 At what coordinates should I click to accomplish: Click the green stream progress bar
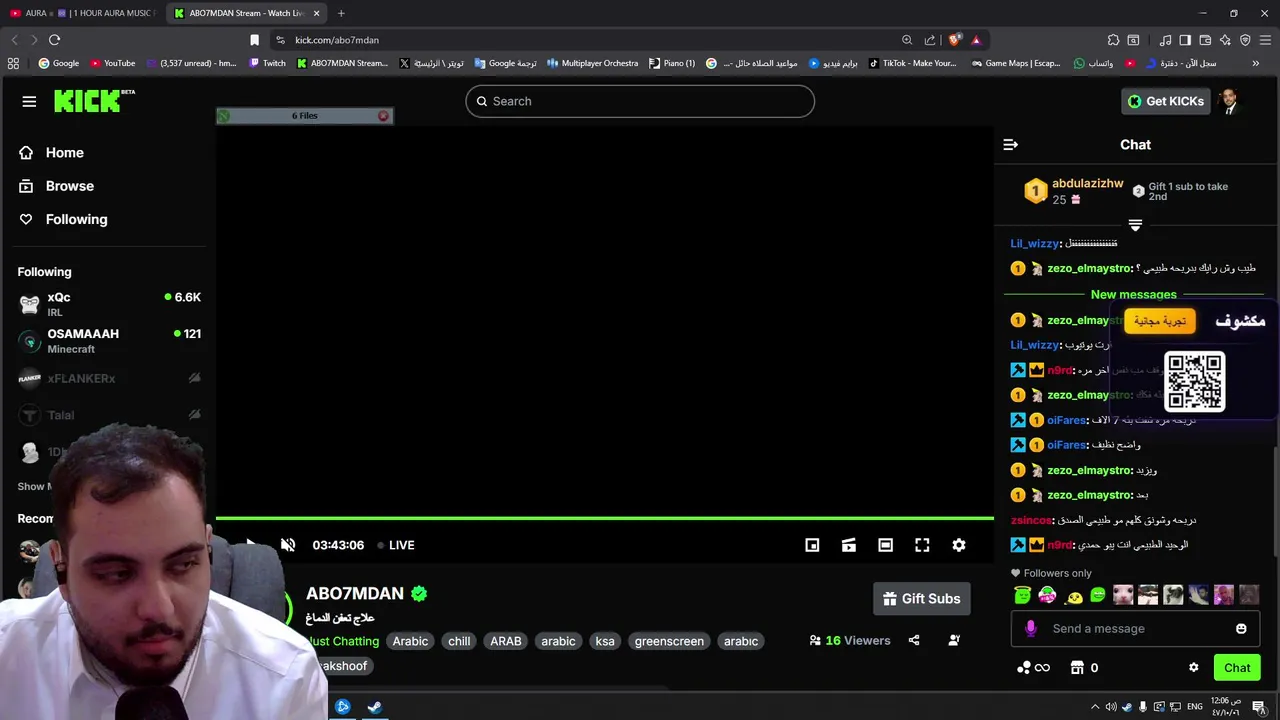pos(605,518)
